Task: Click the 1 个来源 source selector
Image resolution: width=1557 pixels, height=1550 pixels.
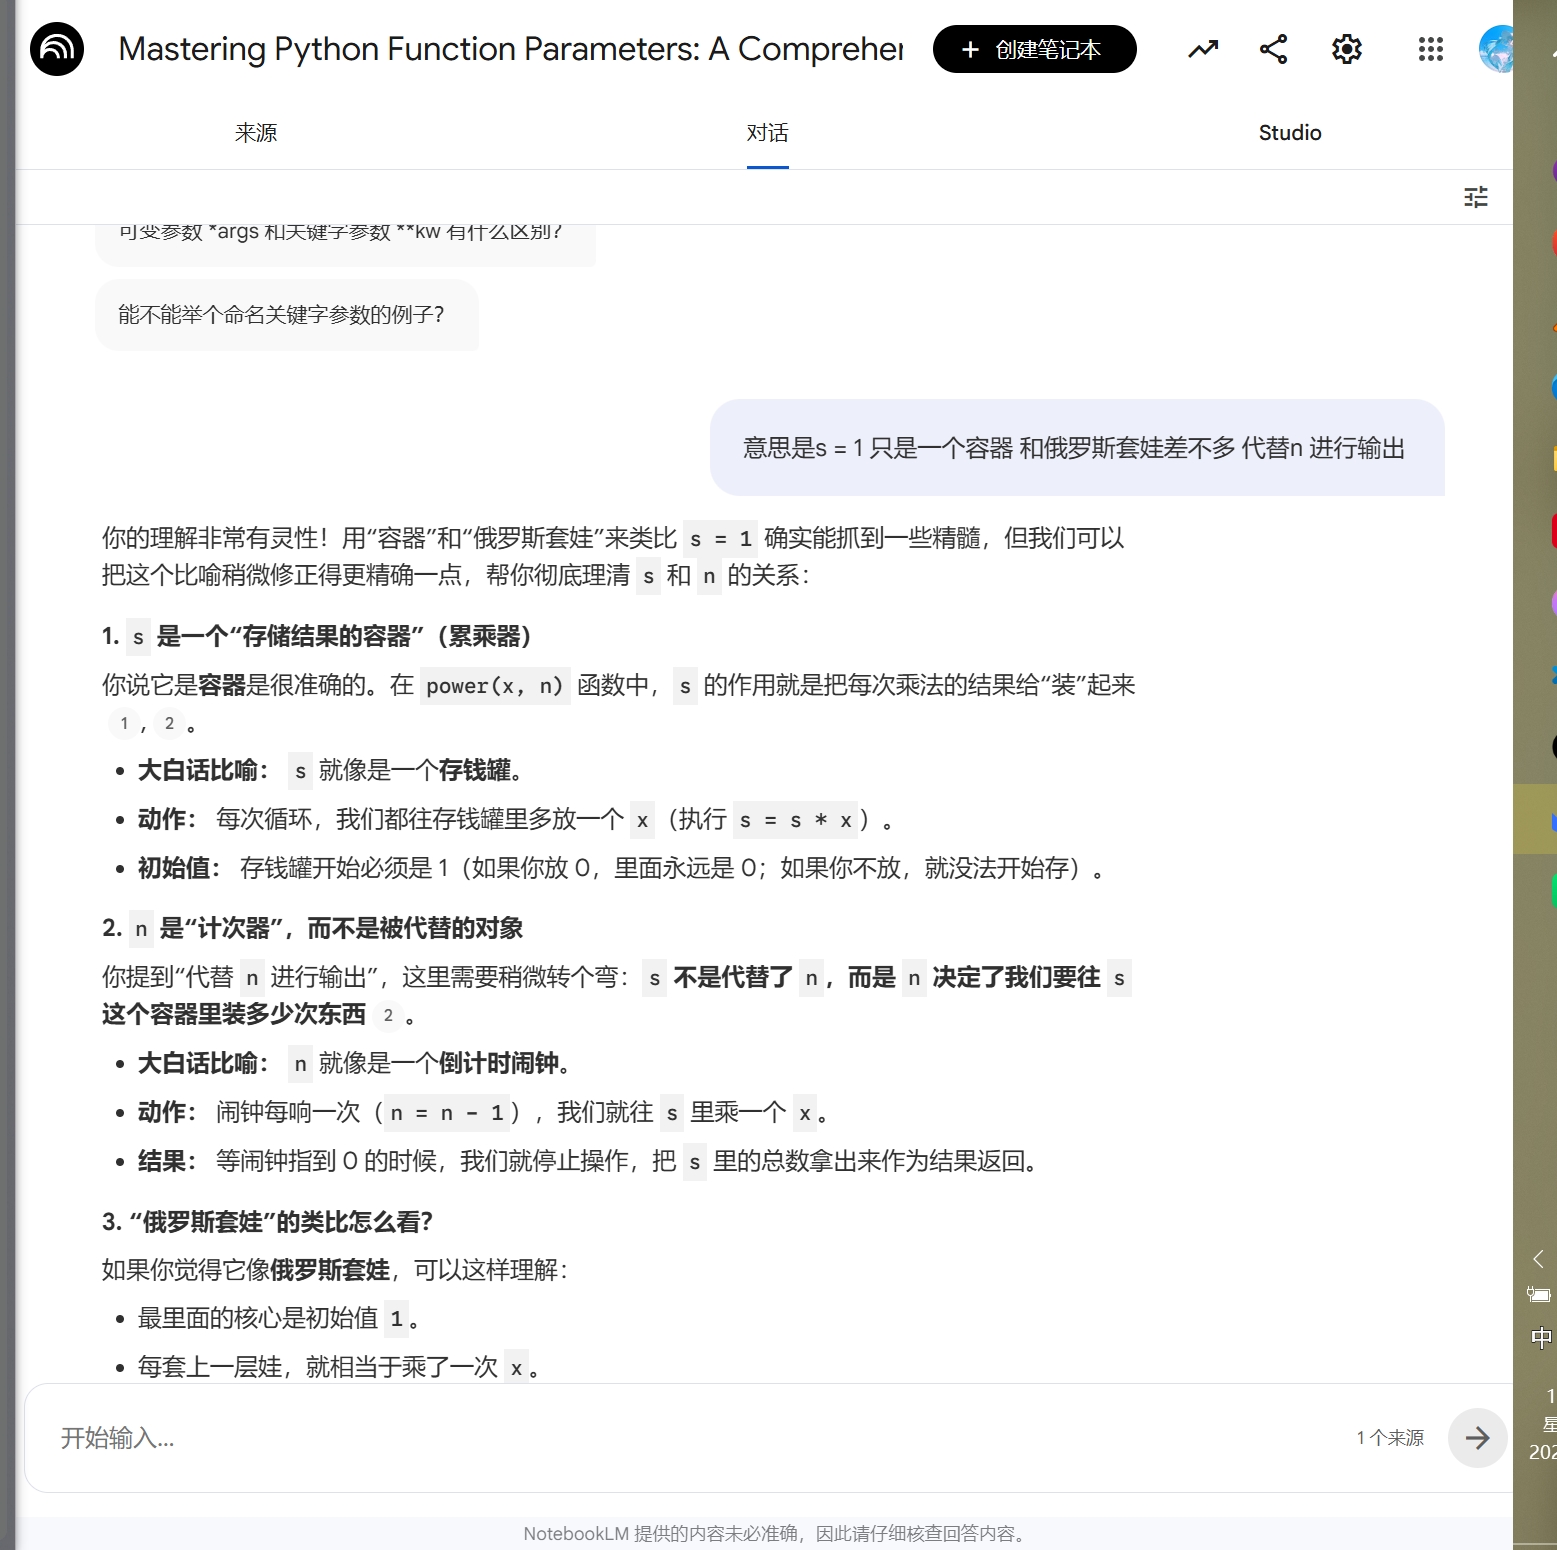Action: tap(1390, 1438)
